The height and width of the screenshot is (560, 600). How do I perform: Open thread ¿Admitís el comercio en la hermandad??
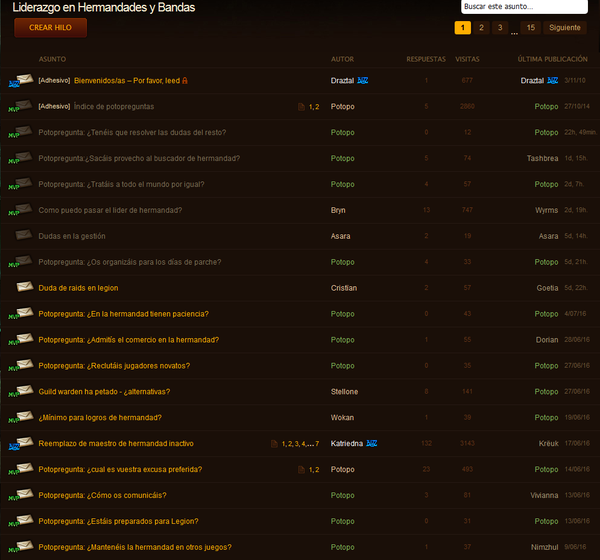pos(129,340)
